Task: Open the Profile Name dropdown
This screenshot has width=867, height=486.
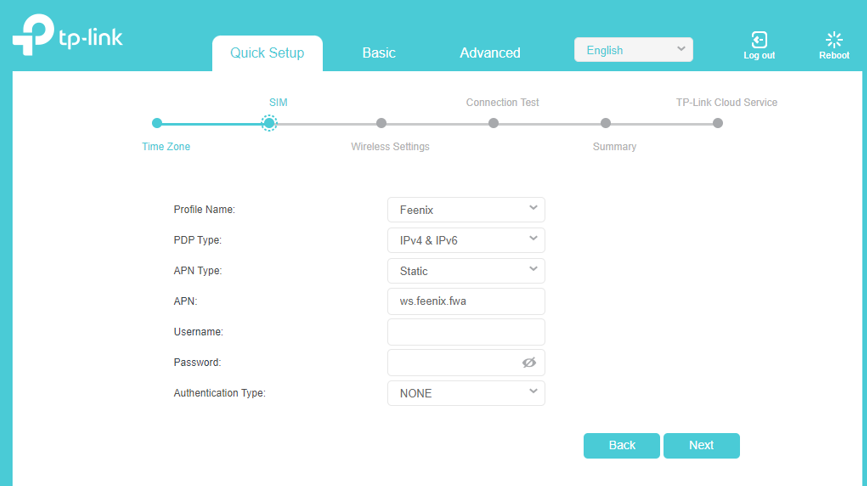Action: click(x=466, y=210)
